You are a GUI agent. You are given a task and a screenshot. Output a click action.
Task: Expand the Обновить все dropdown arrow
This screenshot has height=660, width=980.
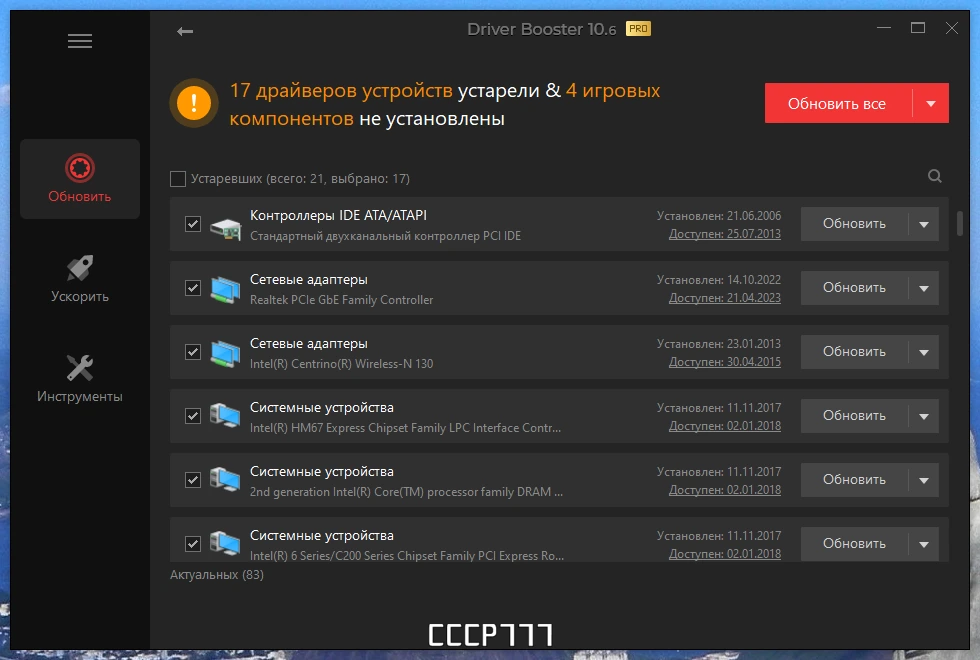[x=931, y=104]
